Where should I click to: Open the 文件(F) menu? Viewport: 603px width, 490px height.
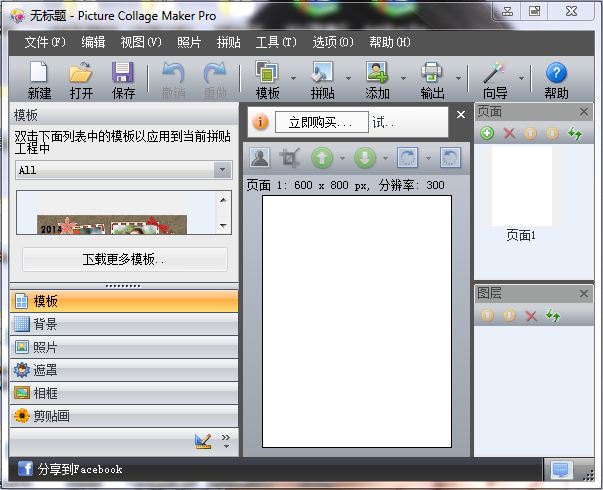click(x=44, y=42)
